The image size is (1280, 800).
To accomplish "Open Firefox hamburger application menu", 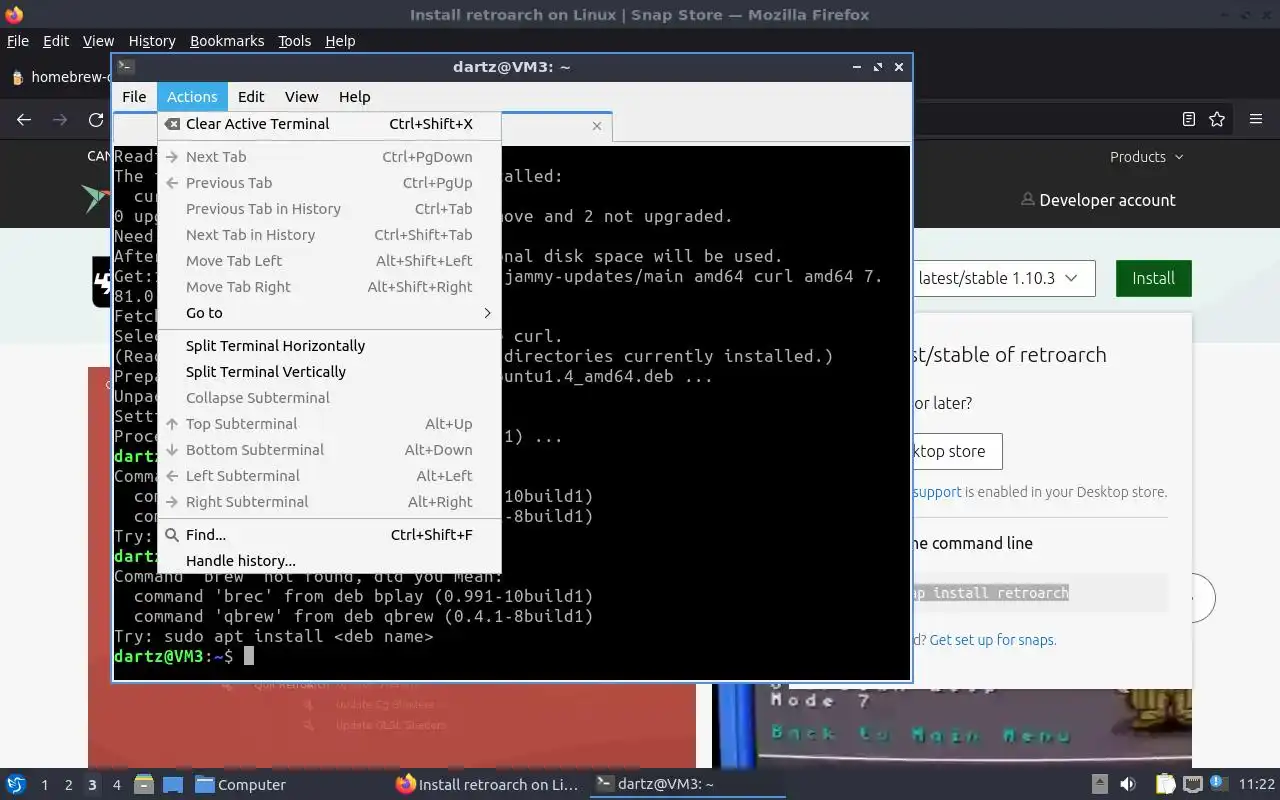I will tap(1256, 119).
